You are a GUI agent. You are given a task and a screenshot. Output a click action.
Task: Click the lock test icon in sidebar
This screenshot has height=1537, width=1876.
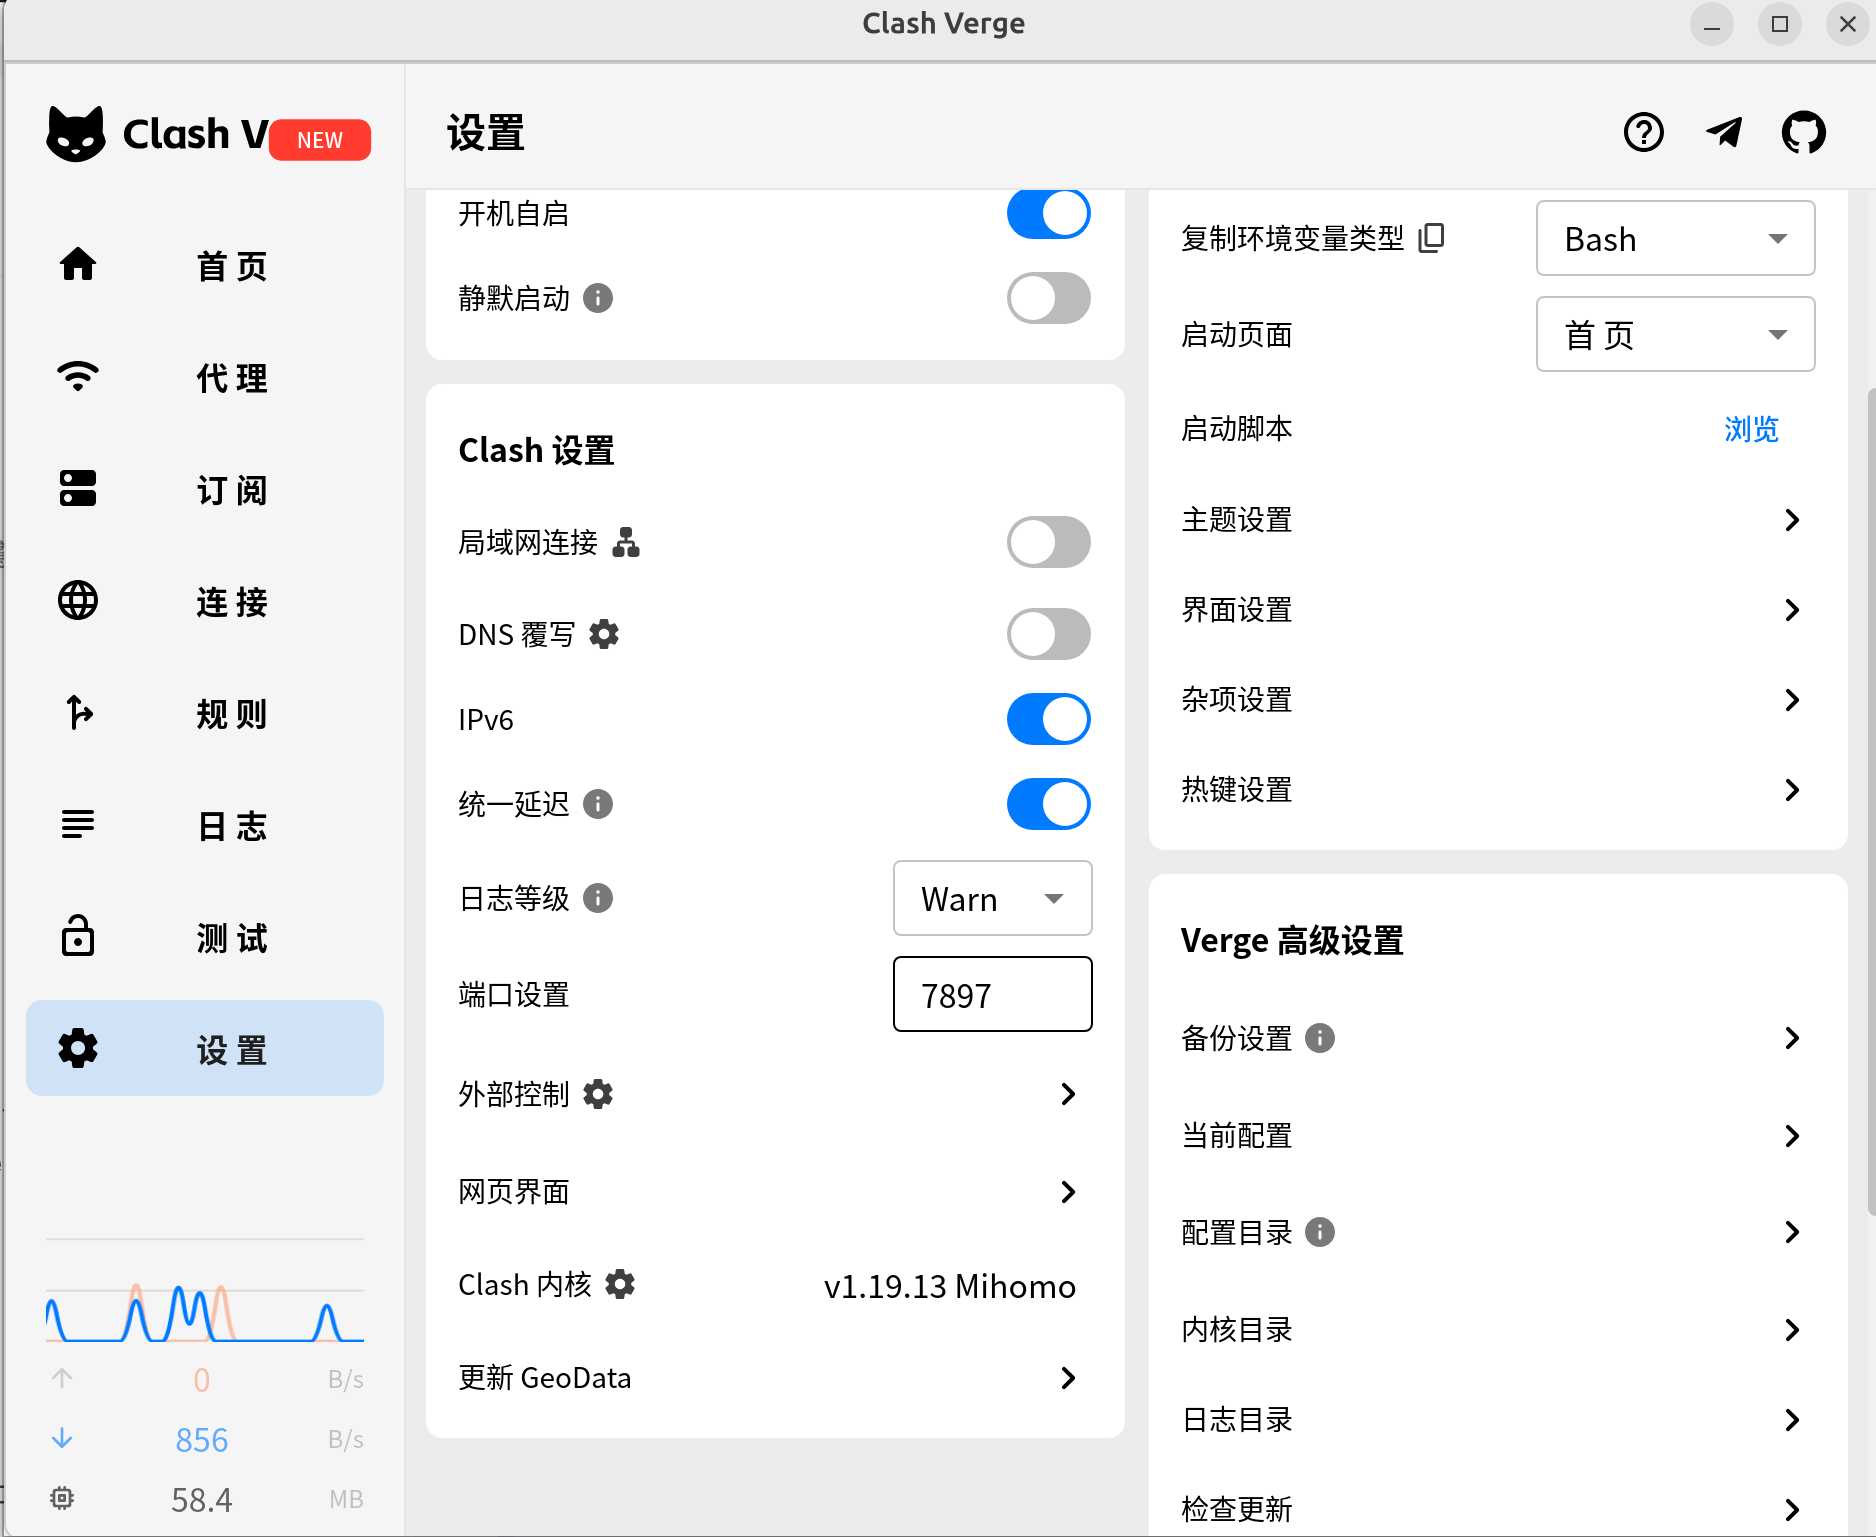[x=78, y=936]
